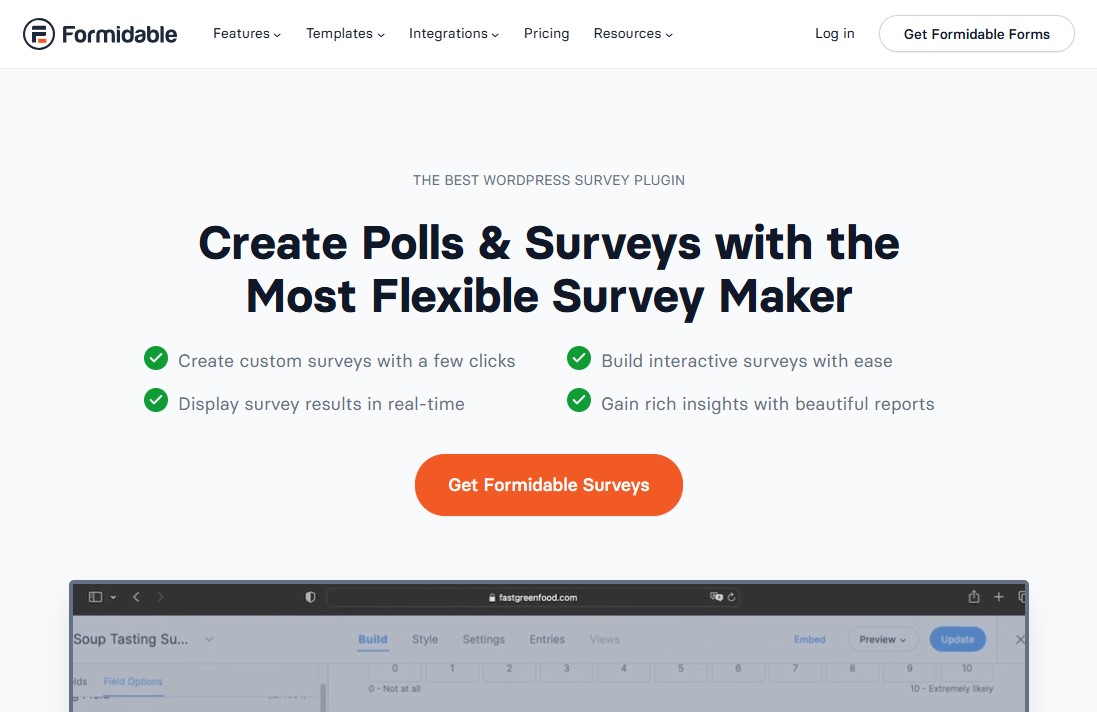
Task: Click the back navigation arrow
Action: (x=136, y=596)
